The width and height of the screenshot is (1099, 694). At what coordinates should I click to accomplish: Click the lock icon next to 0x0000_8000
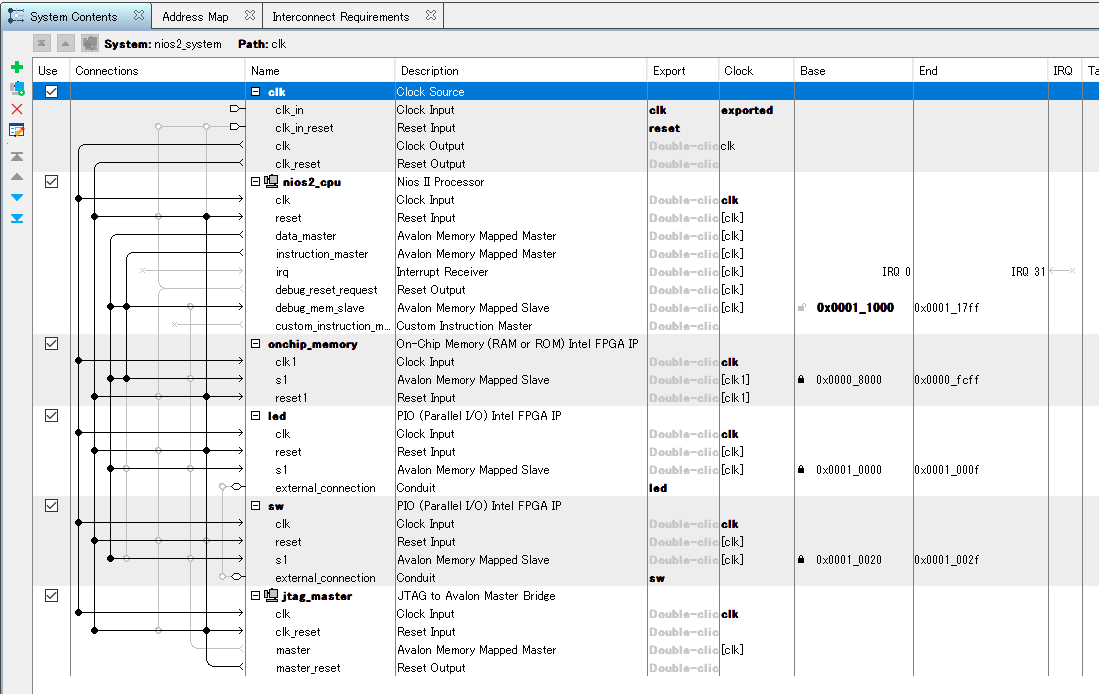[x=801, y=380]
